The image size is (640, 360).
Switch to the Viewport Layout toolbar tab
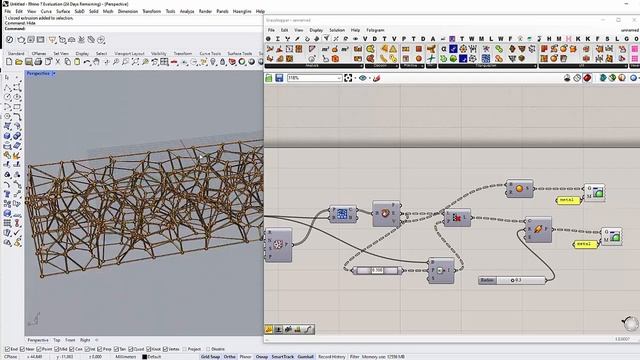point(129,53)
